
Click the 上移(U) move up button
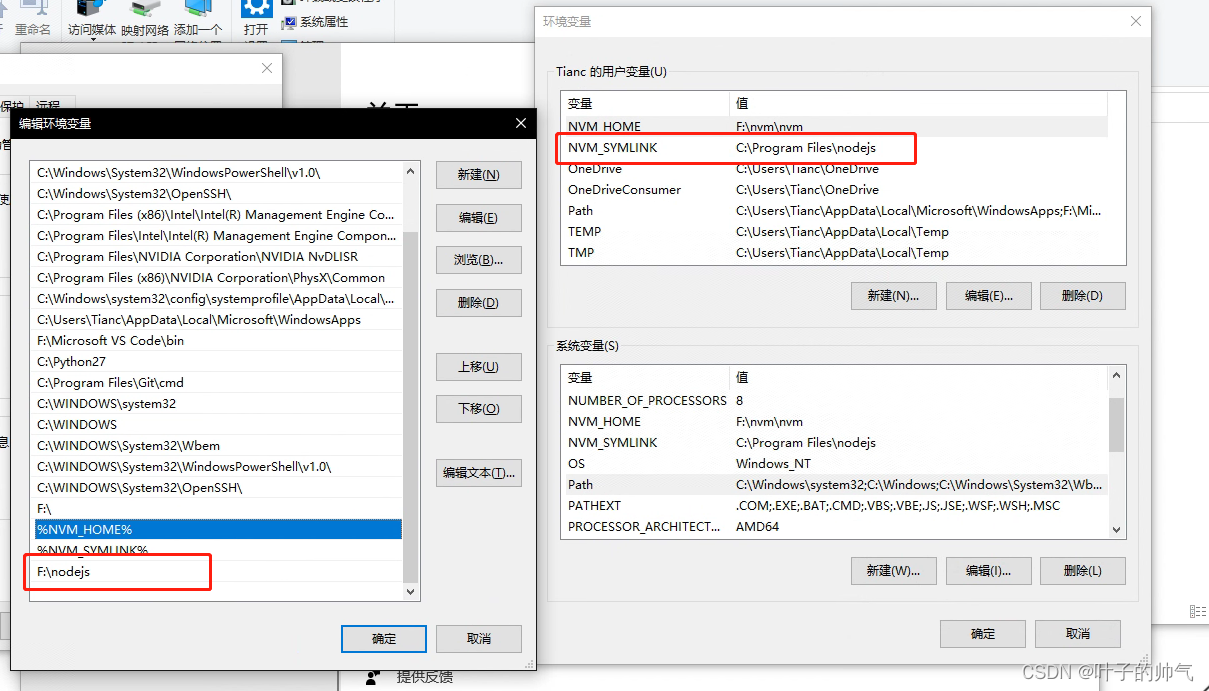(478, 366)
